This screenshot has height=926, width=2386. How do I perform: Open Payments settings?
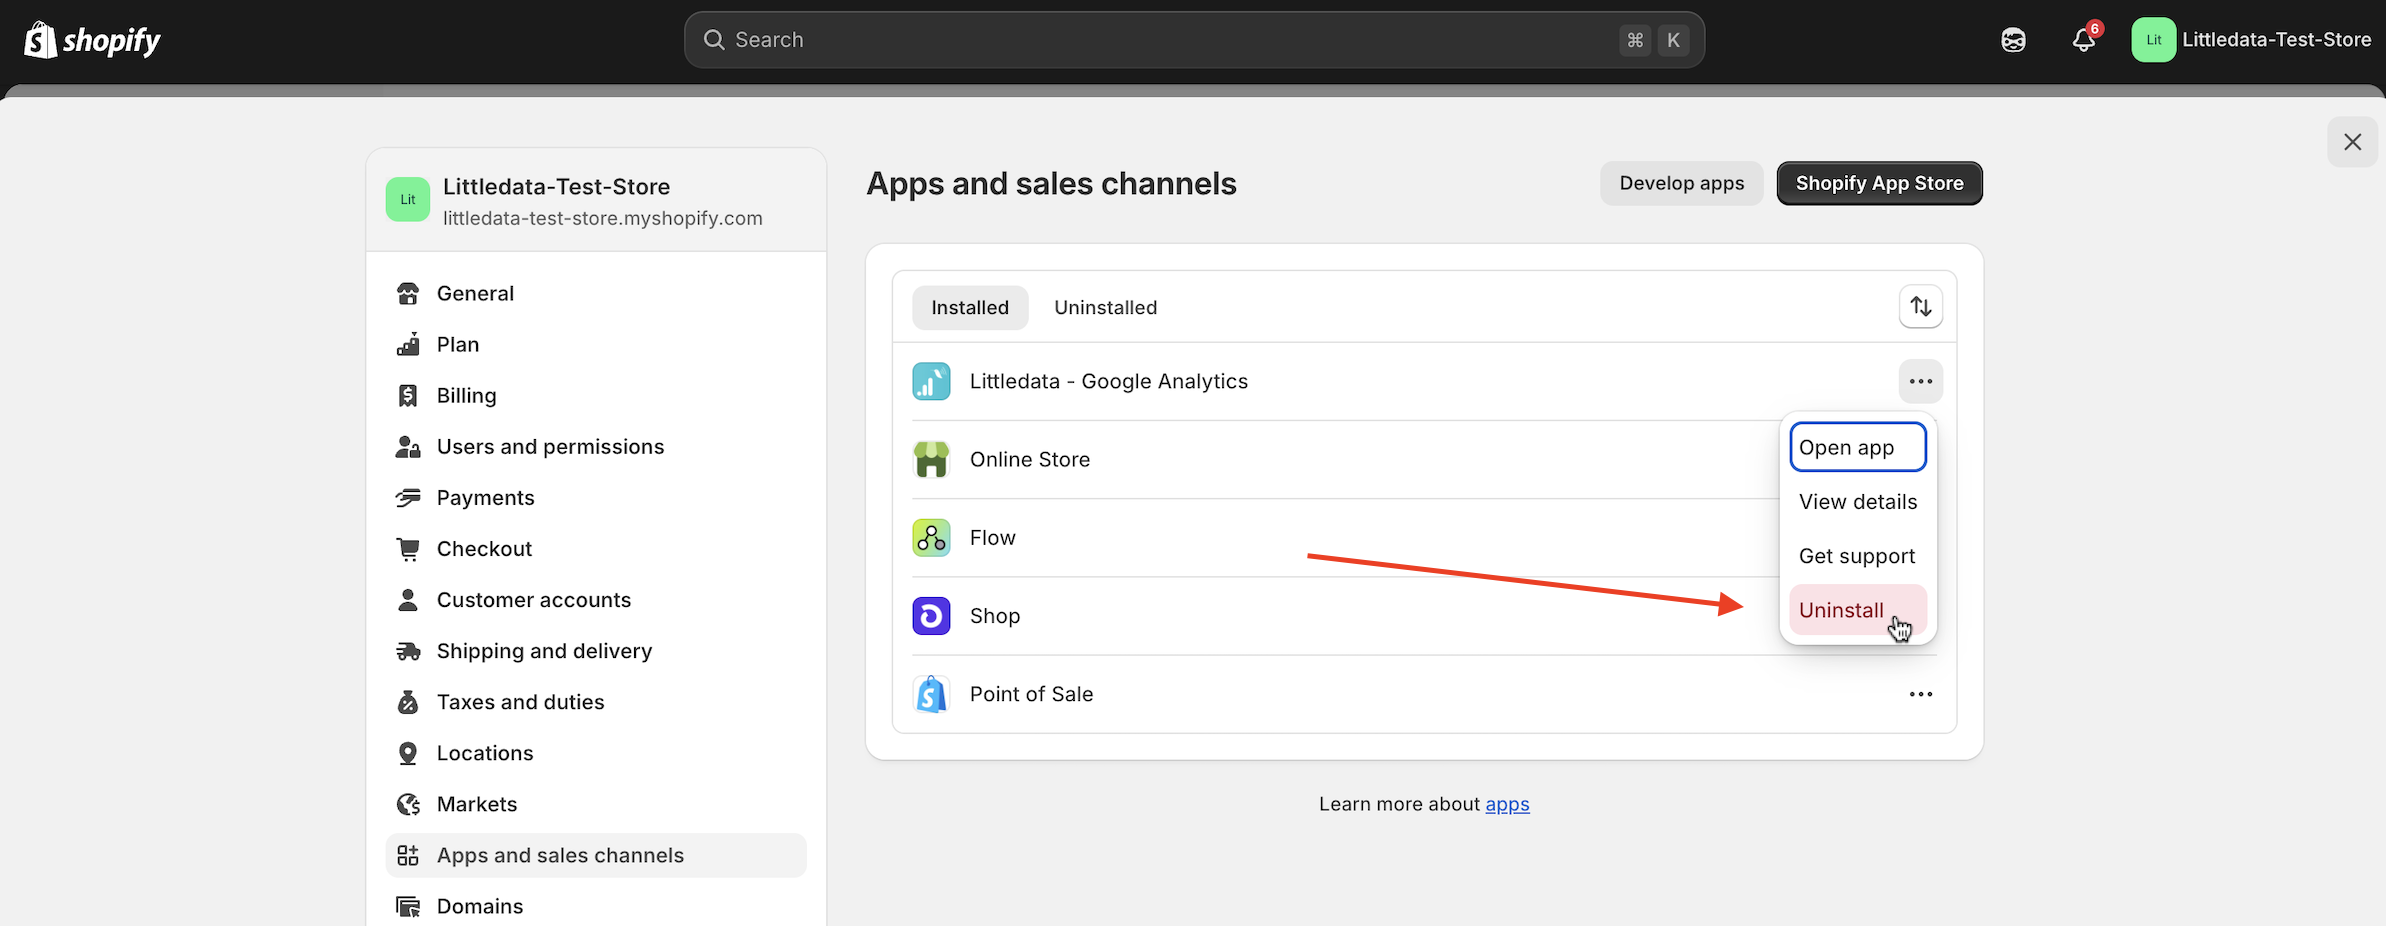pyautogui.click(x=595, y=497)
